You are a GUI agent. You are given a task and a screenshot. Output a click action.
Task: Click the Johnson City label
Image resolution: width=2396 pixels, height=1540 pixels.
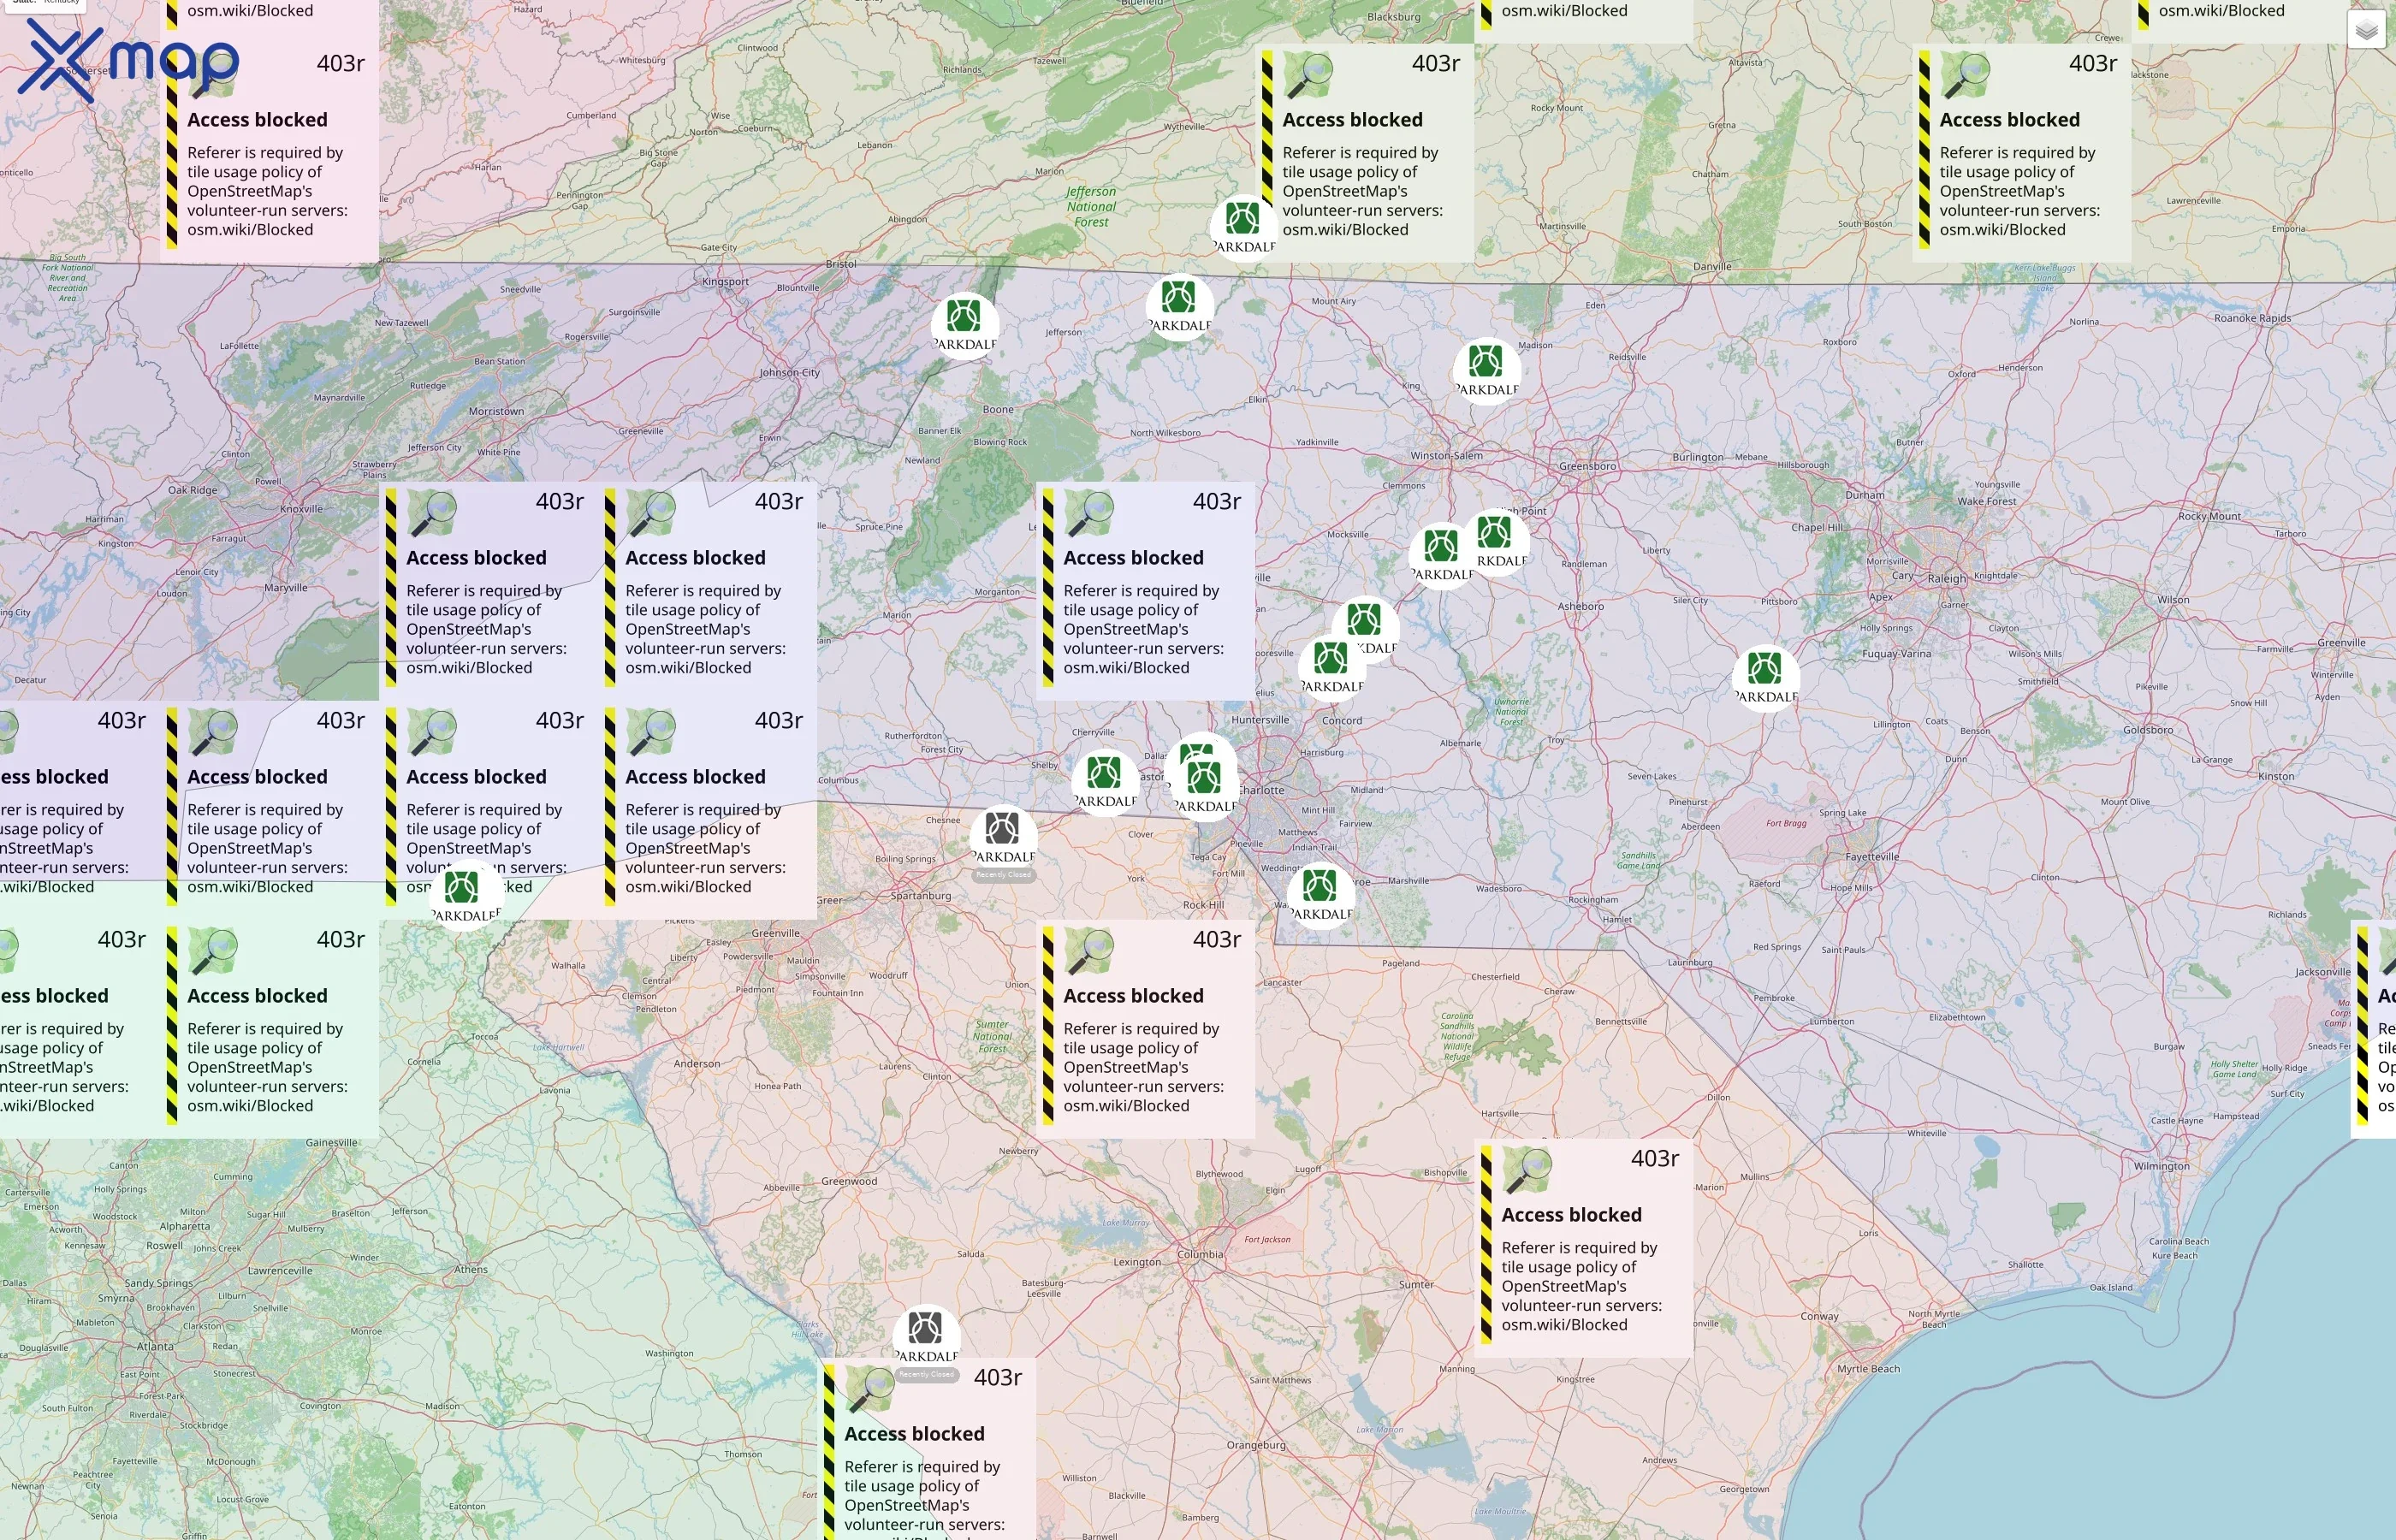point(789,373)
